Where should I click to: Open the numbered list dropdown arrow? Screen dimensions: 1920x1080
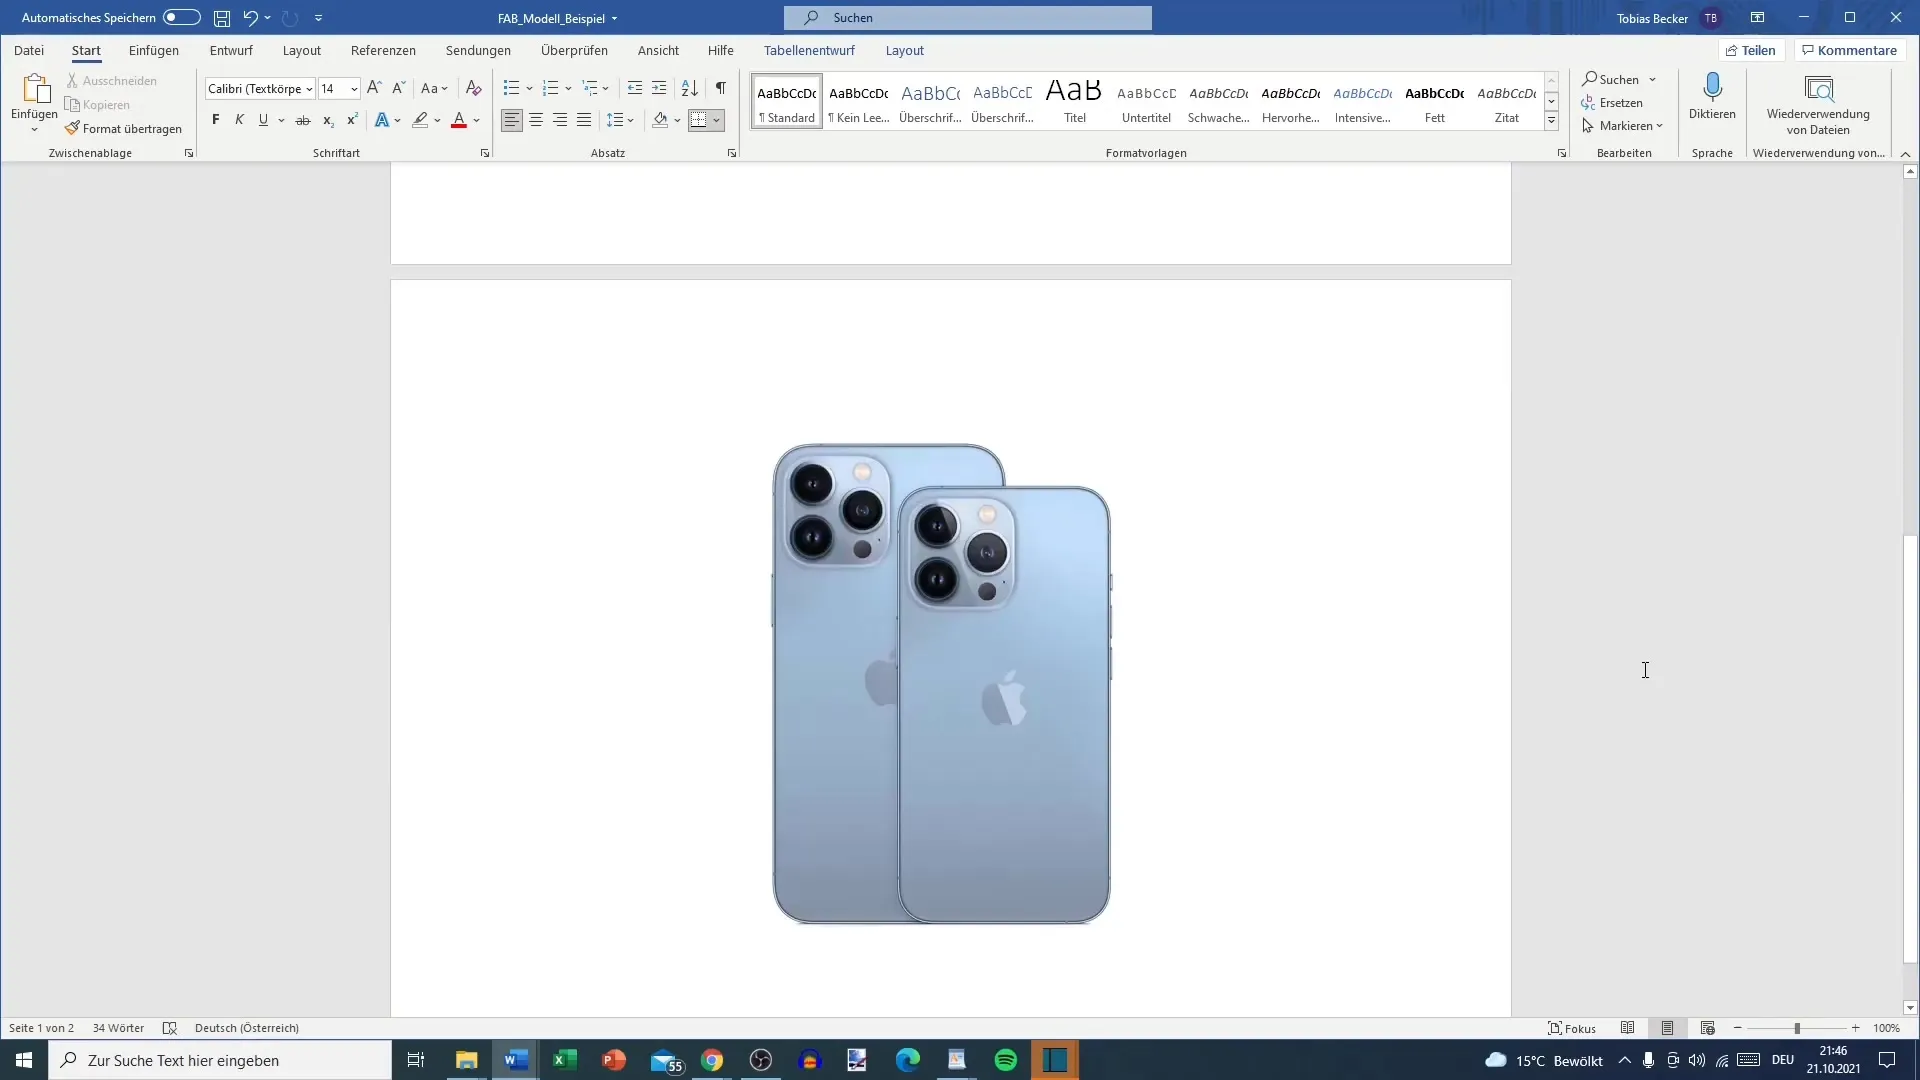tap(568, 88)
